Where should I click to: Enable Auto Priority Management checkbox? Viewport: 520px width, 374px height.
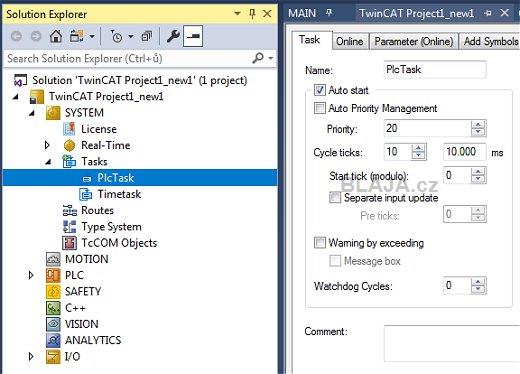click(320, 108)
